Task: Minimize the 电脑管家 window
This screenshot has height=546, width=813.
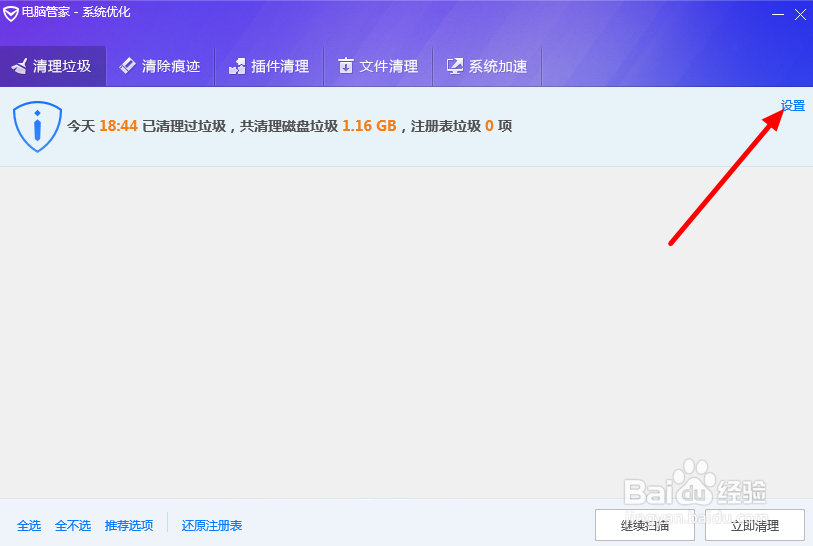Action: pyautogui.click(x=778, y=15)
